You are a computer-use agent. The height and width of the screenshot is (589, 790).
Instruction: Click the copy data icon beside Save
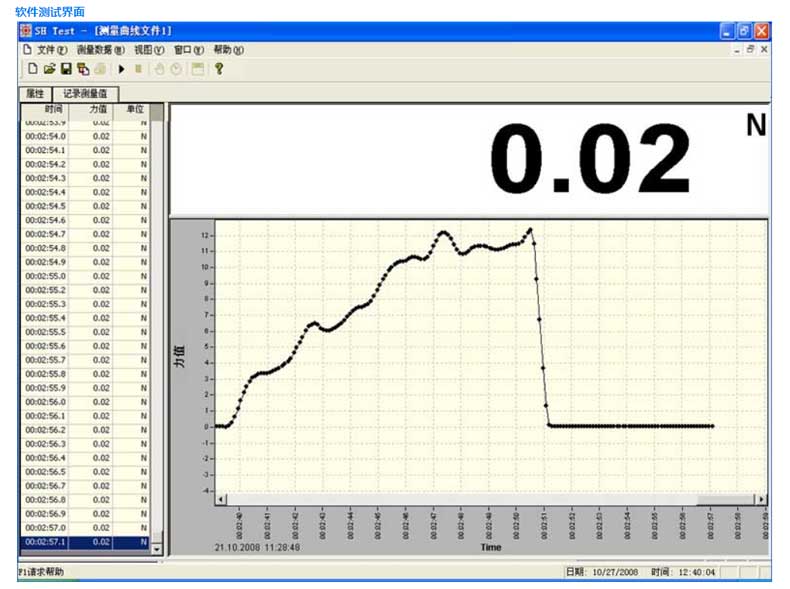82,69
